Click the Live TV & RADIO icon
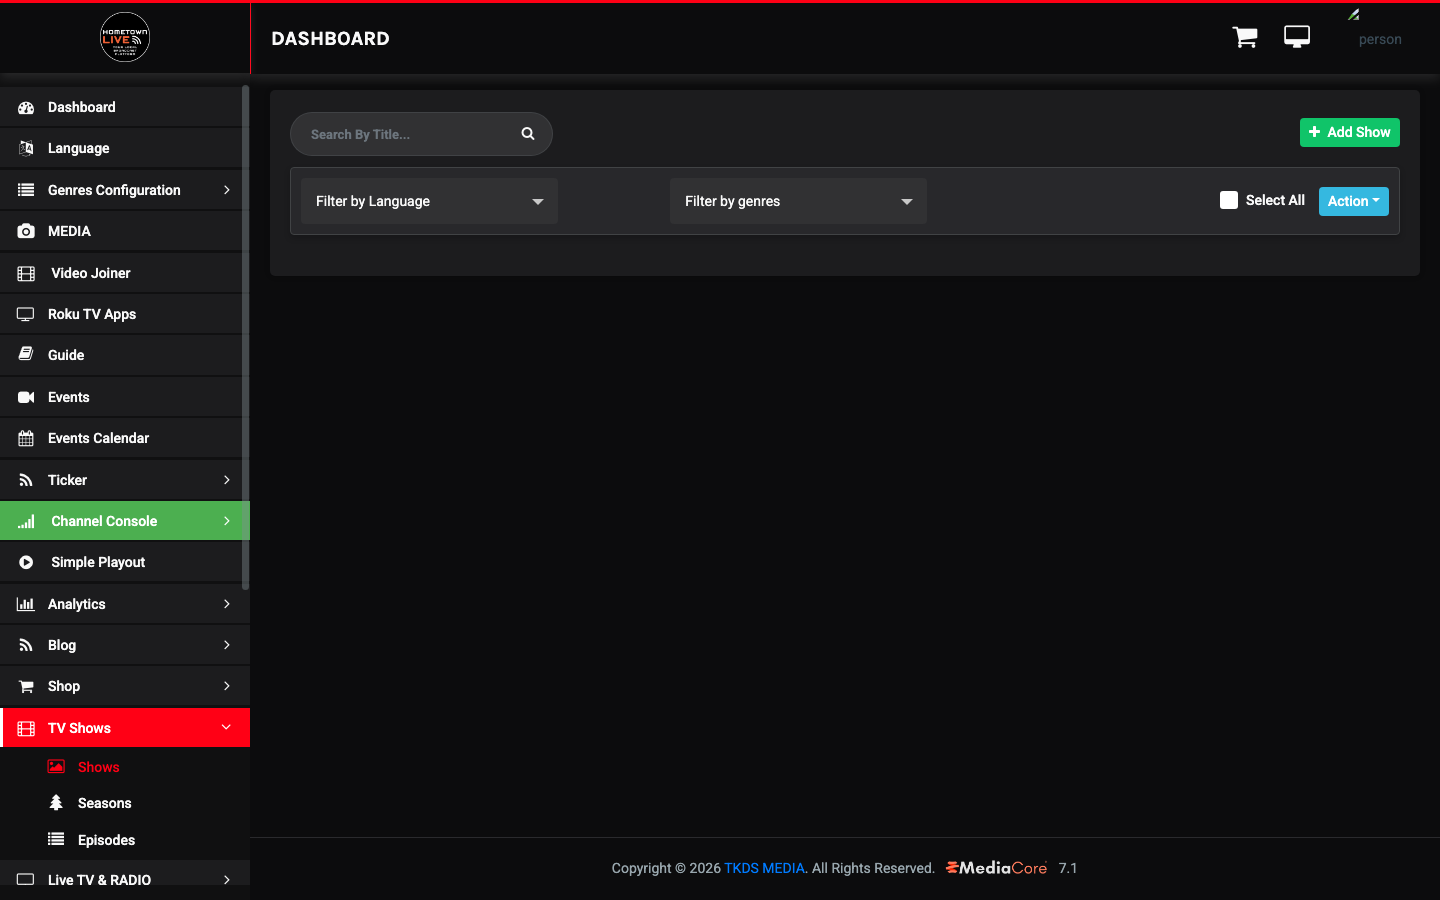Viewport: 1440px width, 900px height. pos(26,880)
